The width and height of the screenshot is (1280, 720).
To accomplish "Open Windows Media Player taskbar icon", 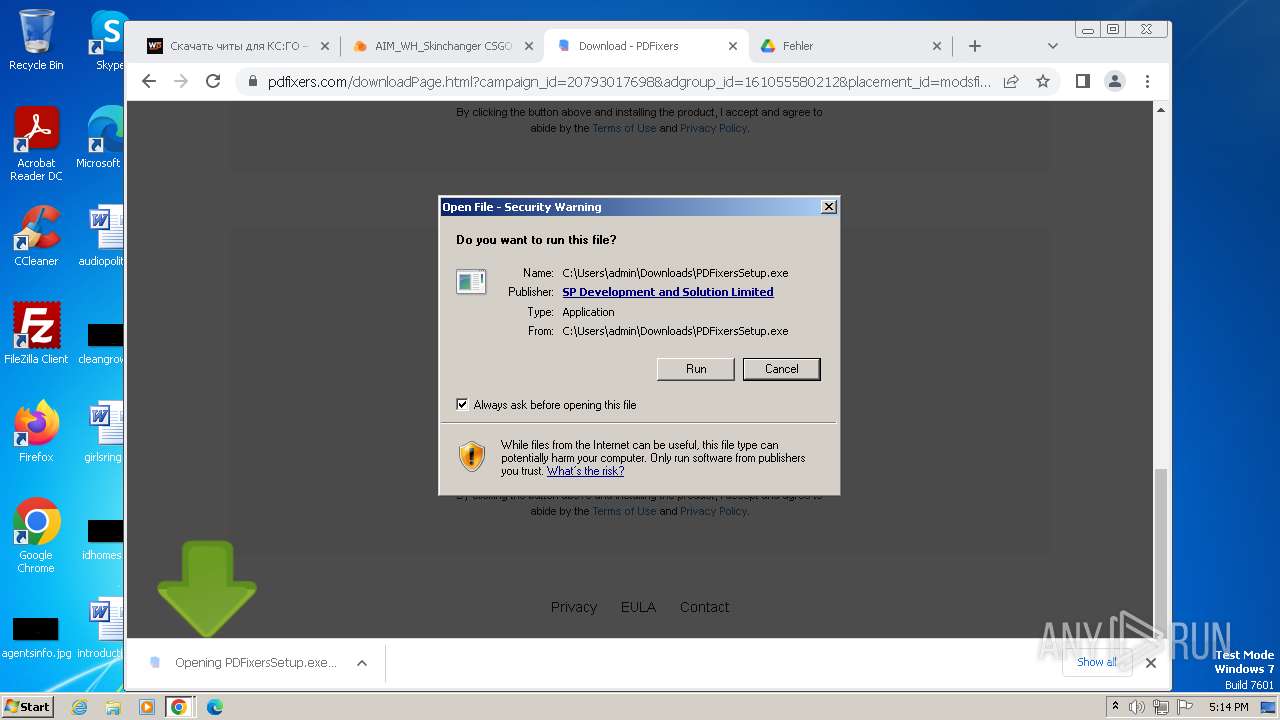I will pyautogui.click(x=147, y=707).
